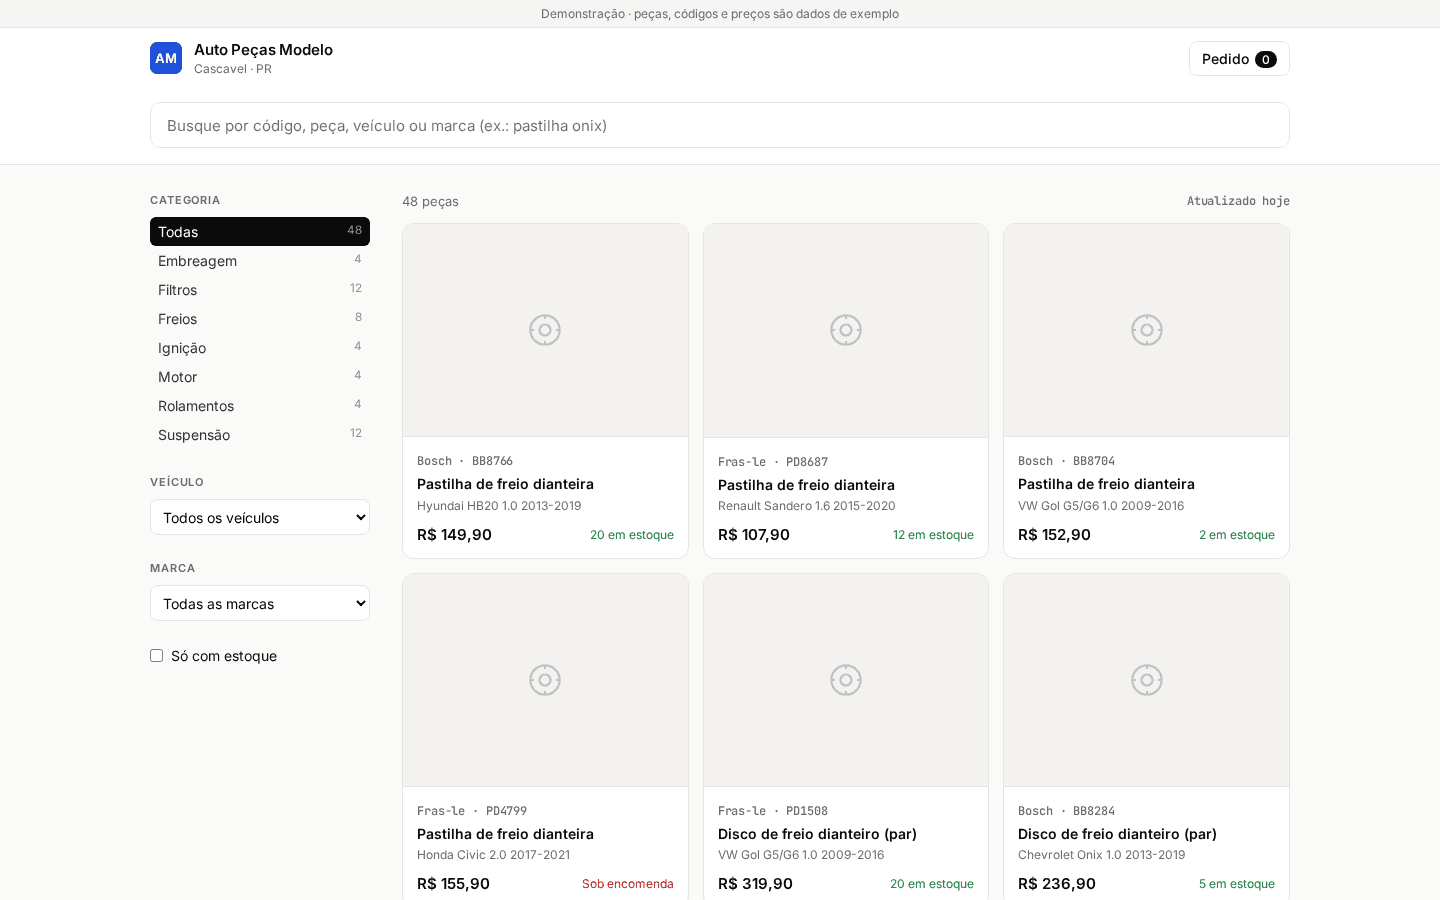This screenshot has height=900, width=1440.
Task: Click placeholder image icon of Bosch BB8704 card
Action: tap(1147, 330)
